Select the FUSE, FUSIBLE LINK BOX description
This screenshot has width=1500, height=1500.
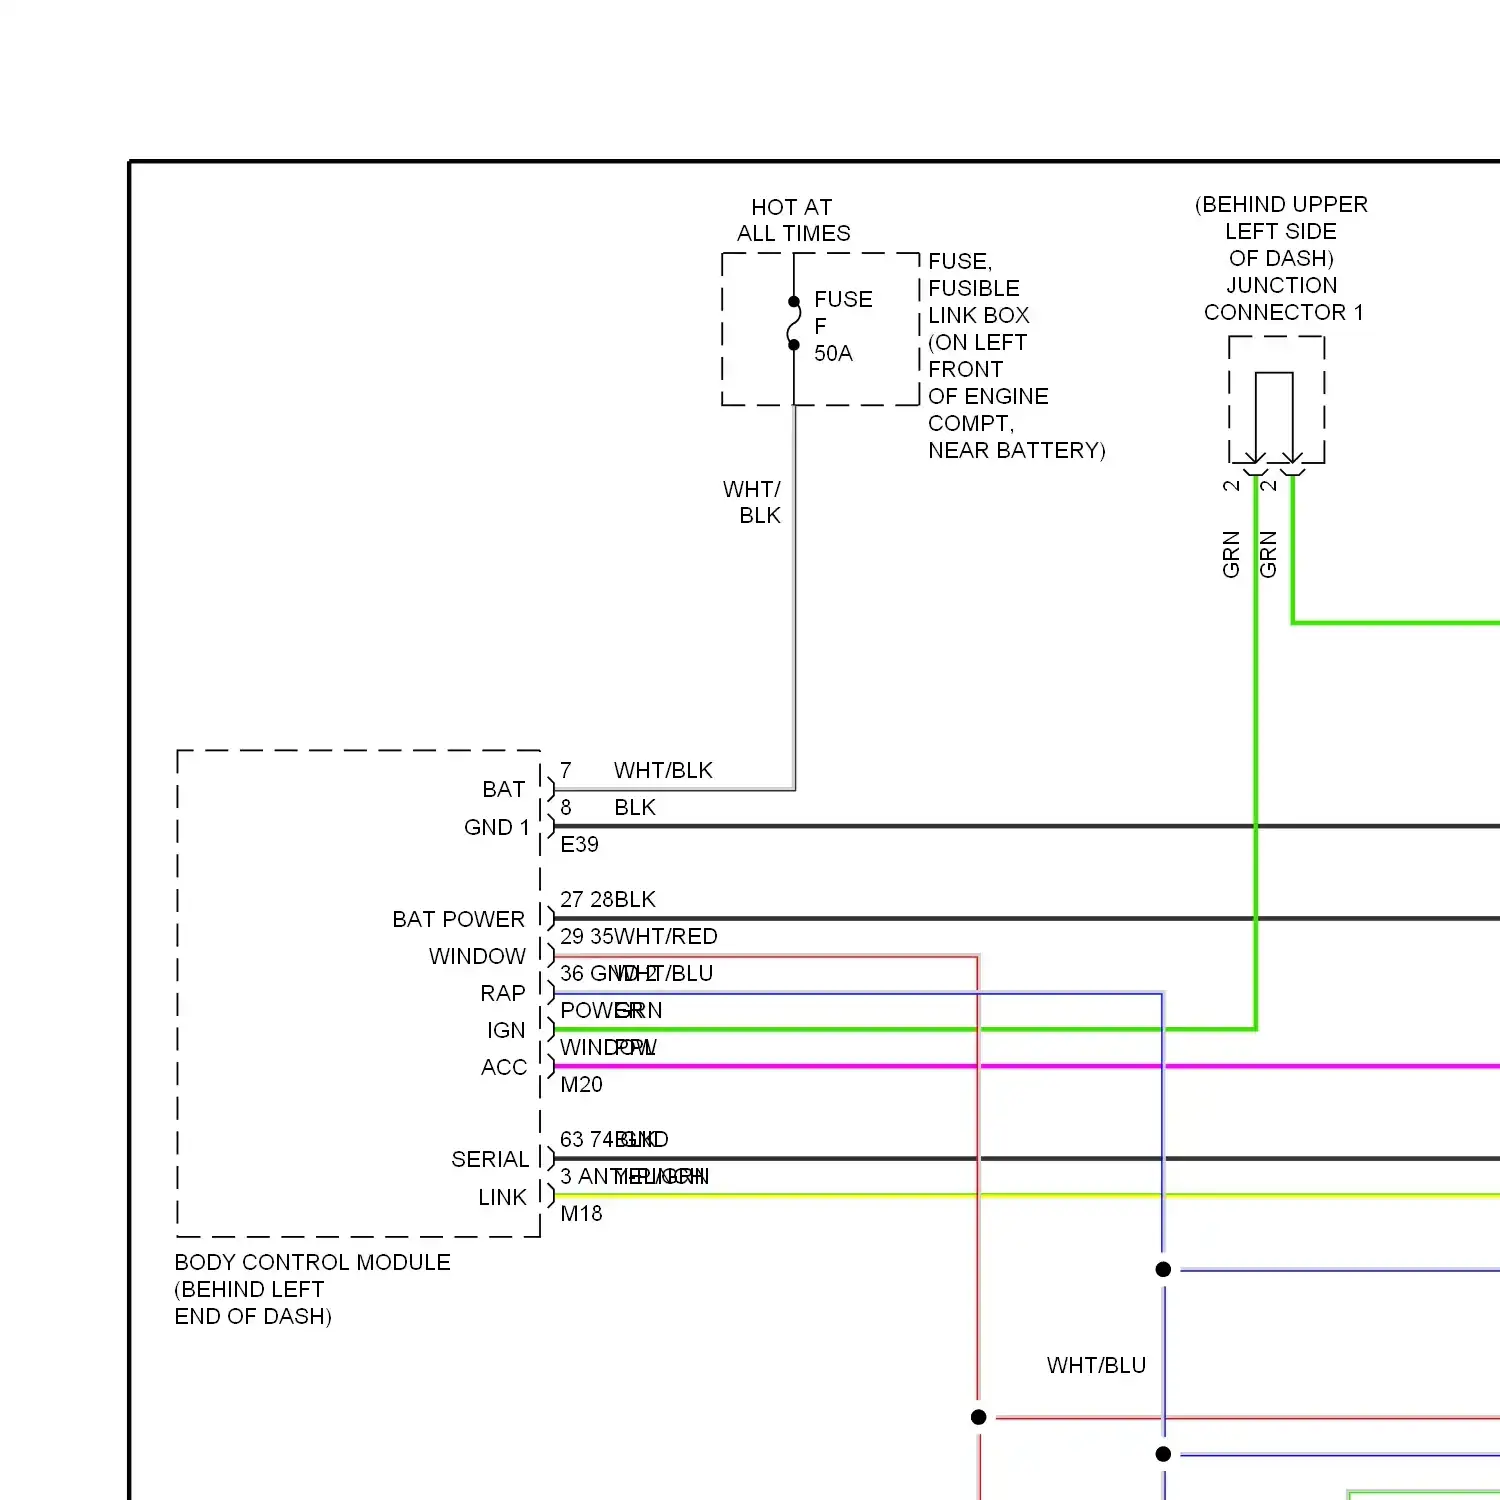click(x=1016, y=355)
